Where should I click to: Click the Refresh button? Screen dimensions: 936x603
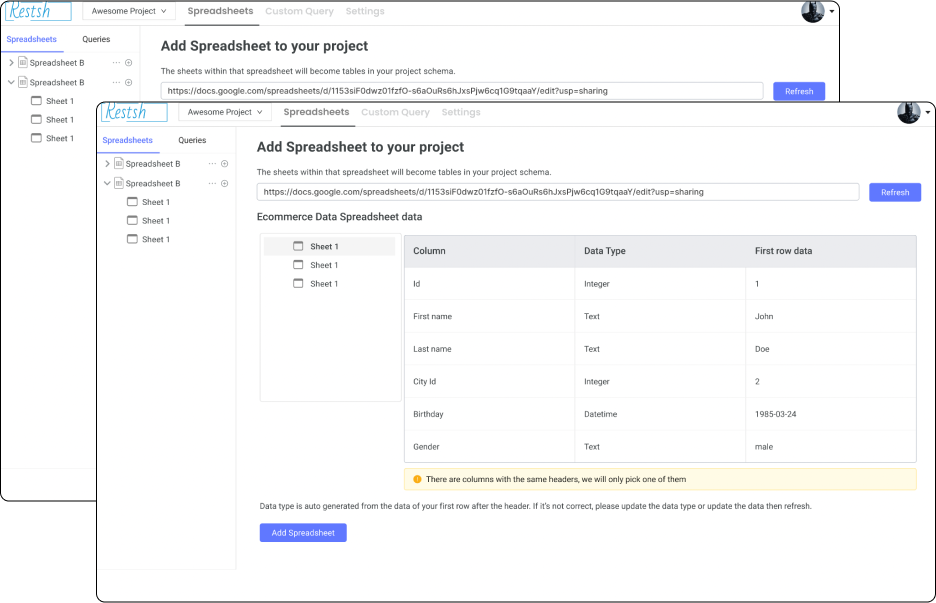(894, 191)
